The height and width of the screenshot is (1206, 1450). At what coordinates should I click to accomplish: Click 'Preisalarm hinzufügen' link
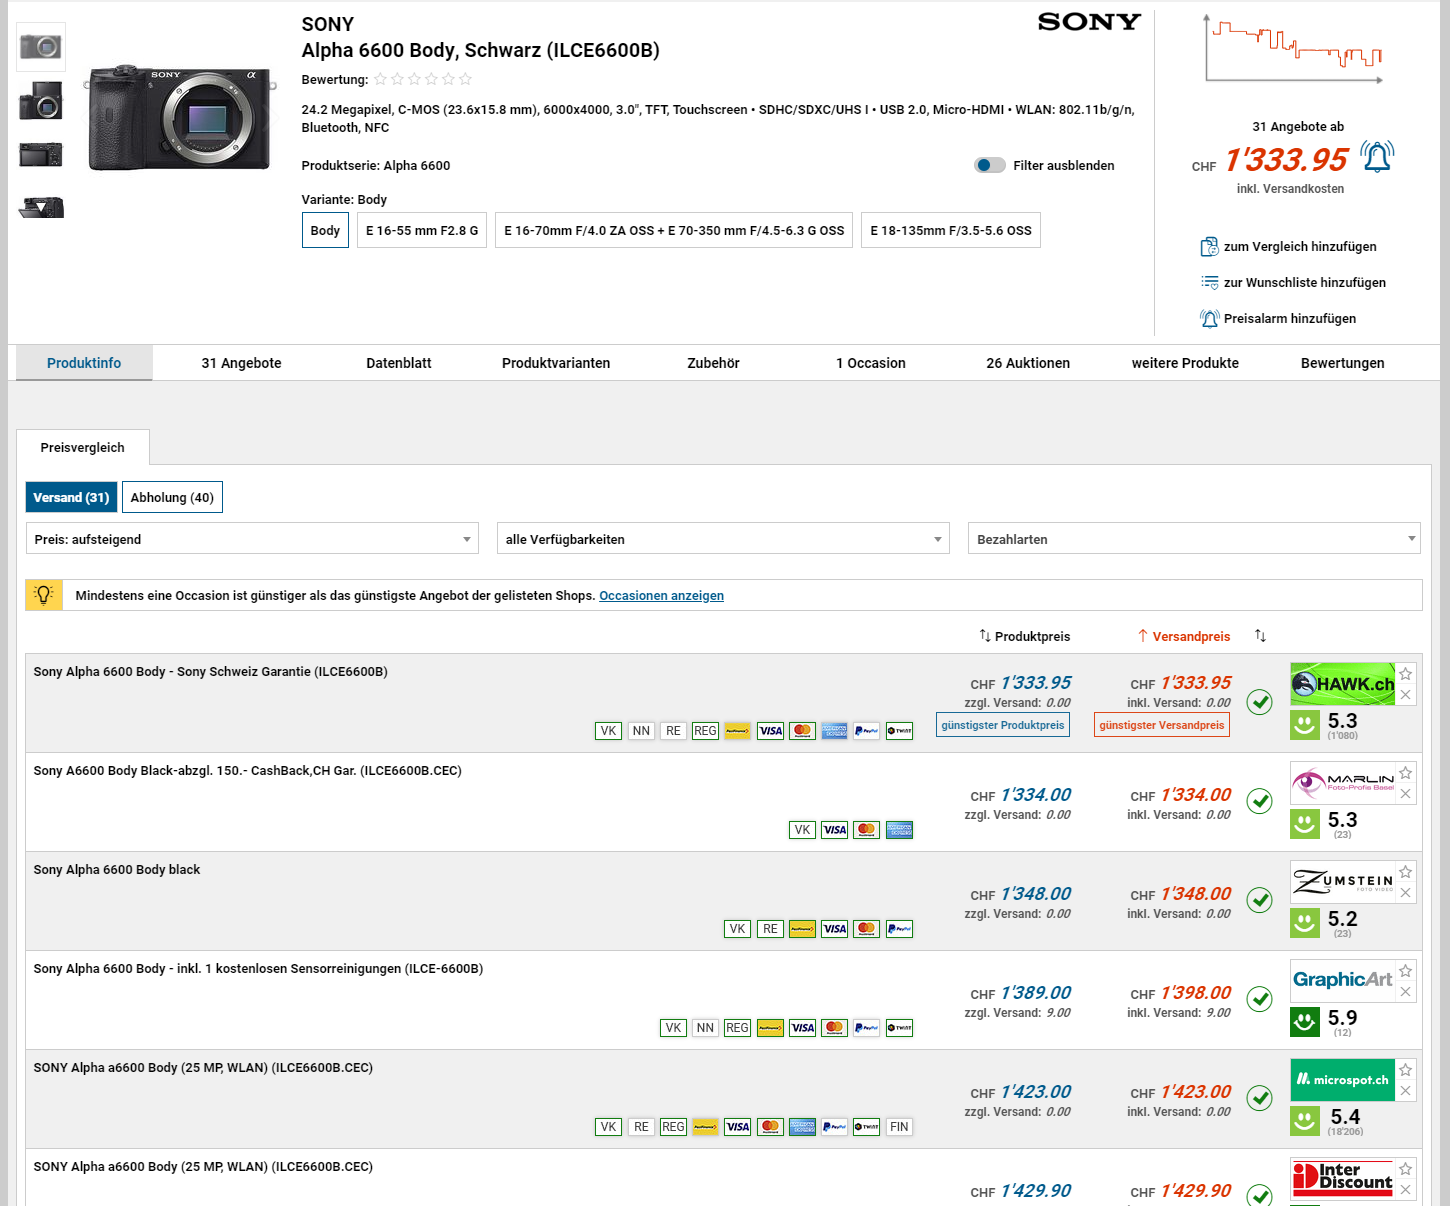point(1289,319)
